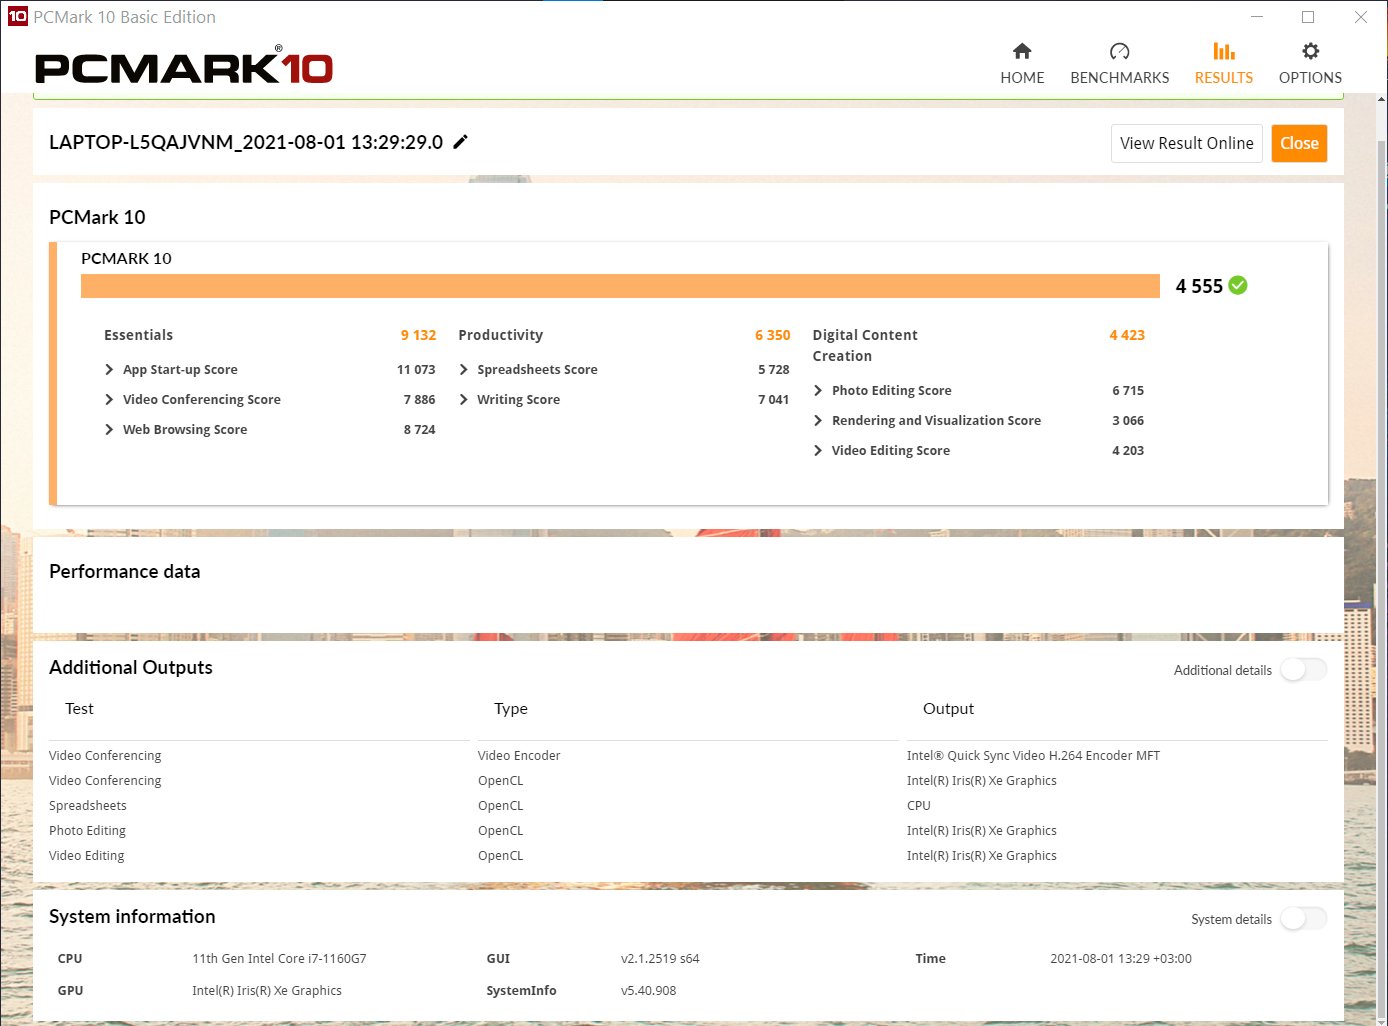1388x1026 pixels.
Task: Click the Results bar chart icon
Action: [1224, 51]
